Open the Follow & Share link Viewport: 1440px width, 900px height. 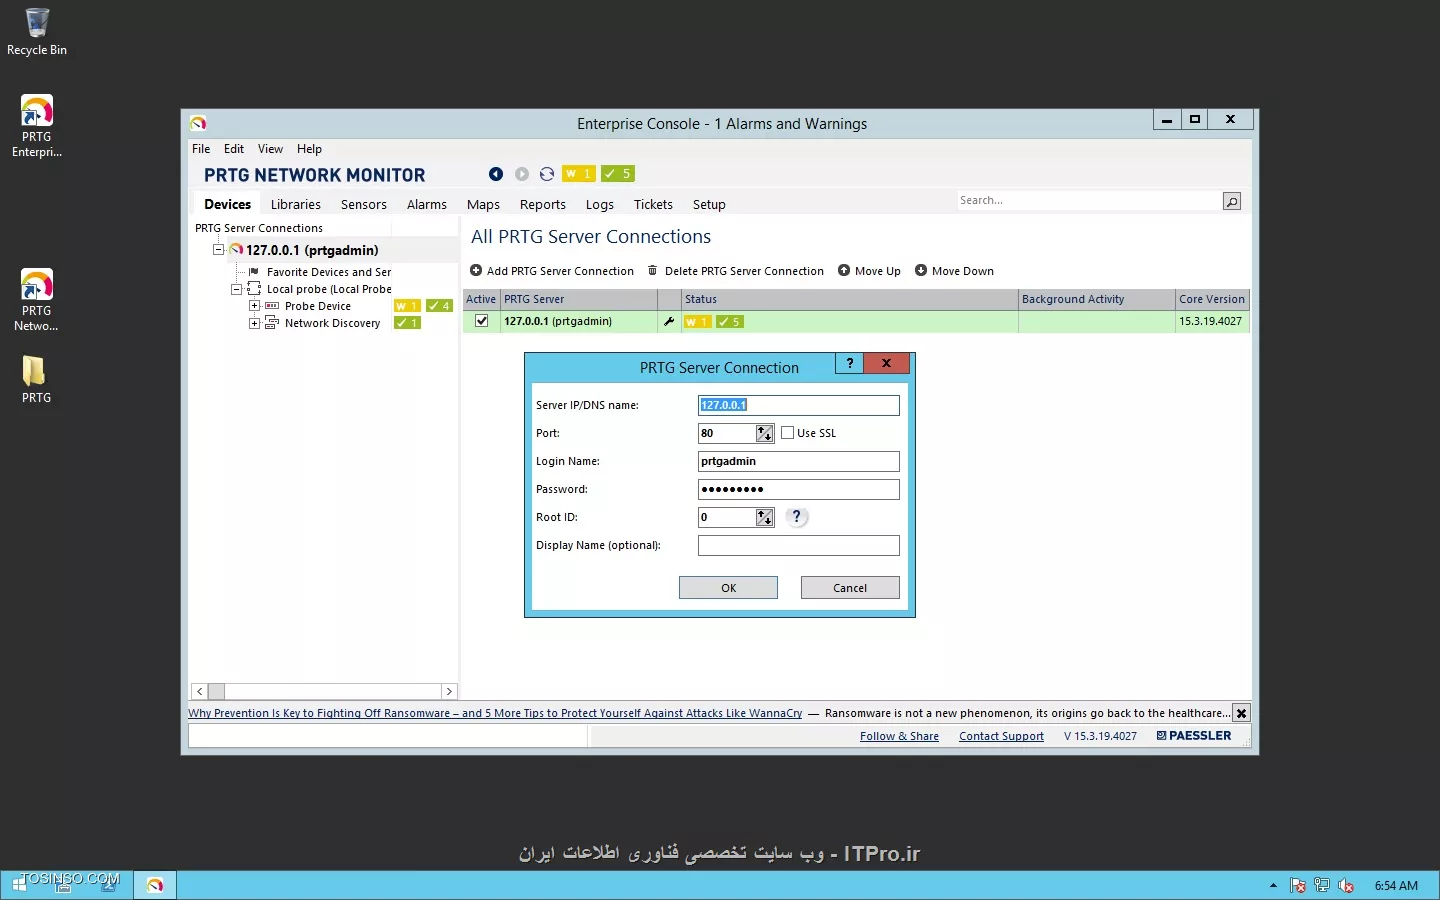click(x=899, y=736)
